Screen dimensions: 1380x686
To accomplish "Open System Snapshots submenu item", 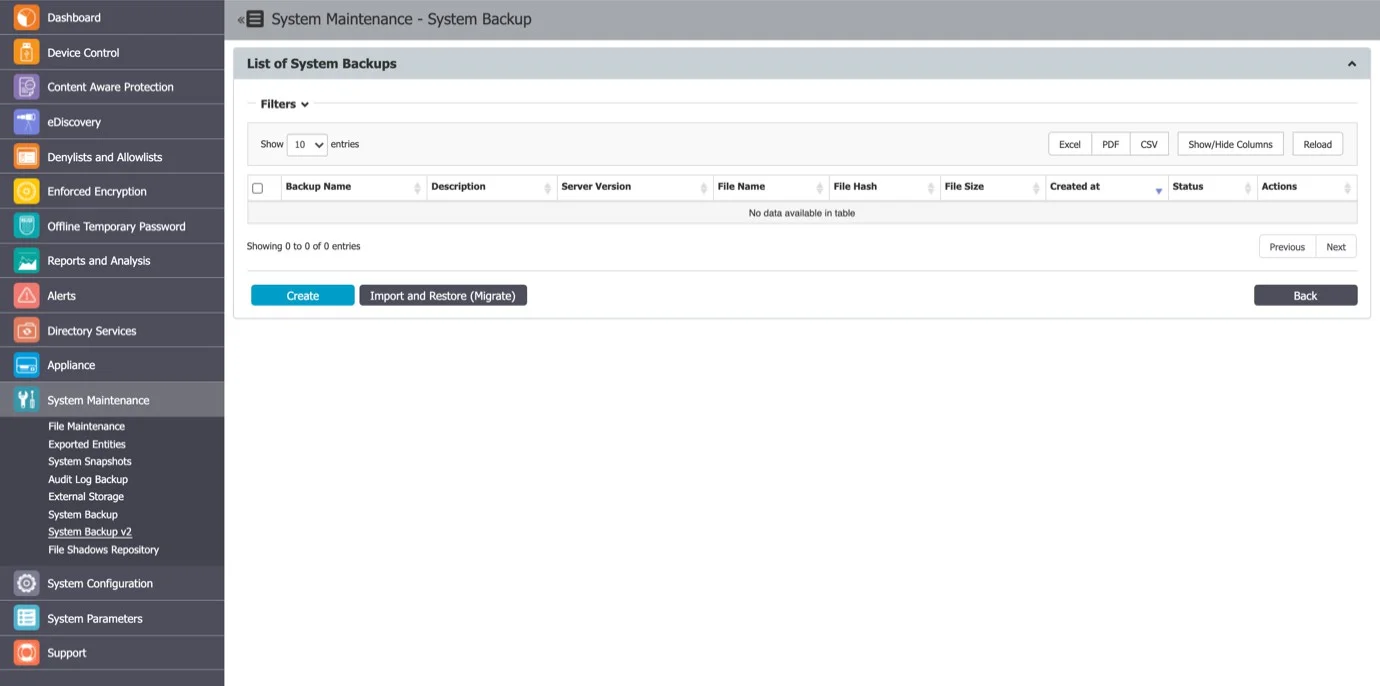I will click(x=90, y=461).
